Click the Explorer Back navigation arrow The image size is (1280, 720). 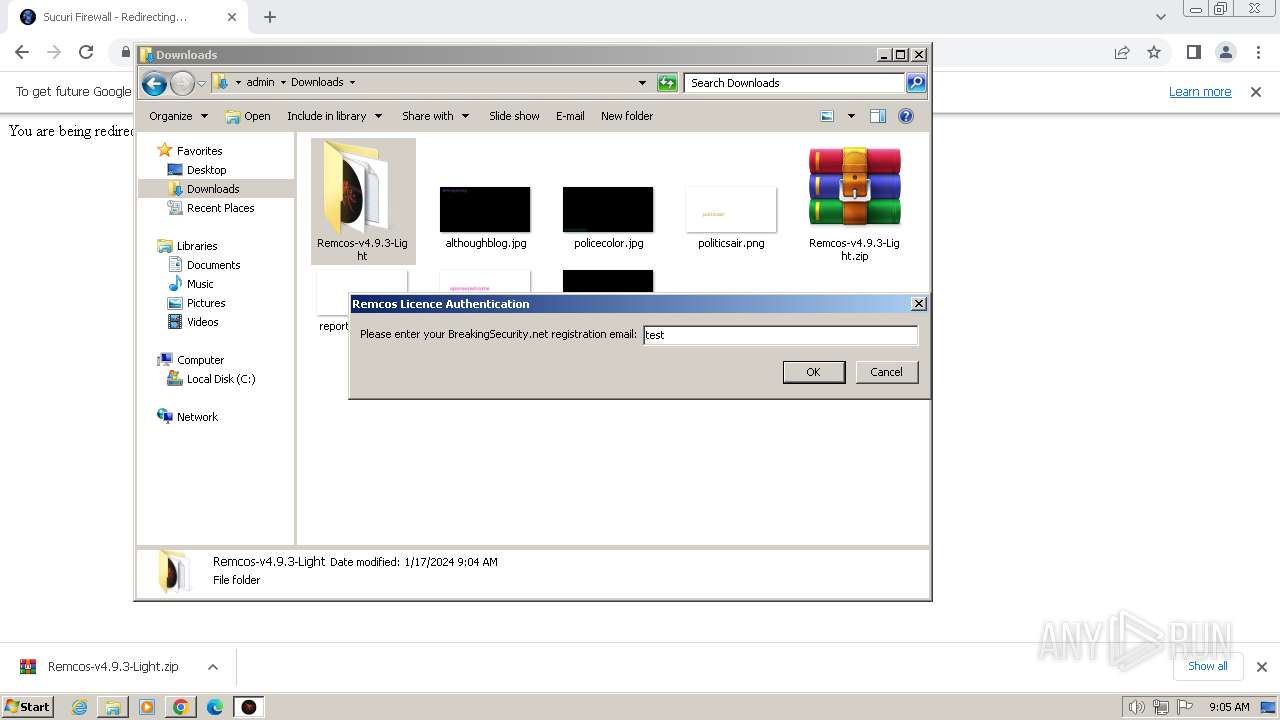pyautogui.click(x=154, y=83)
